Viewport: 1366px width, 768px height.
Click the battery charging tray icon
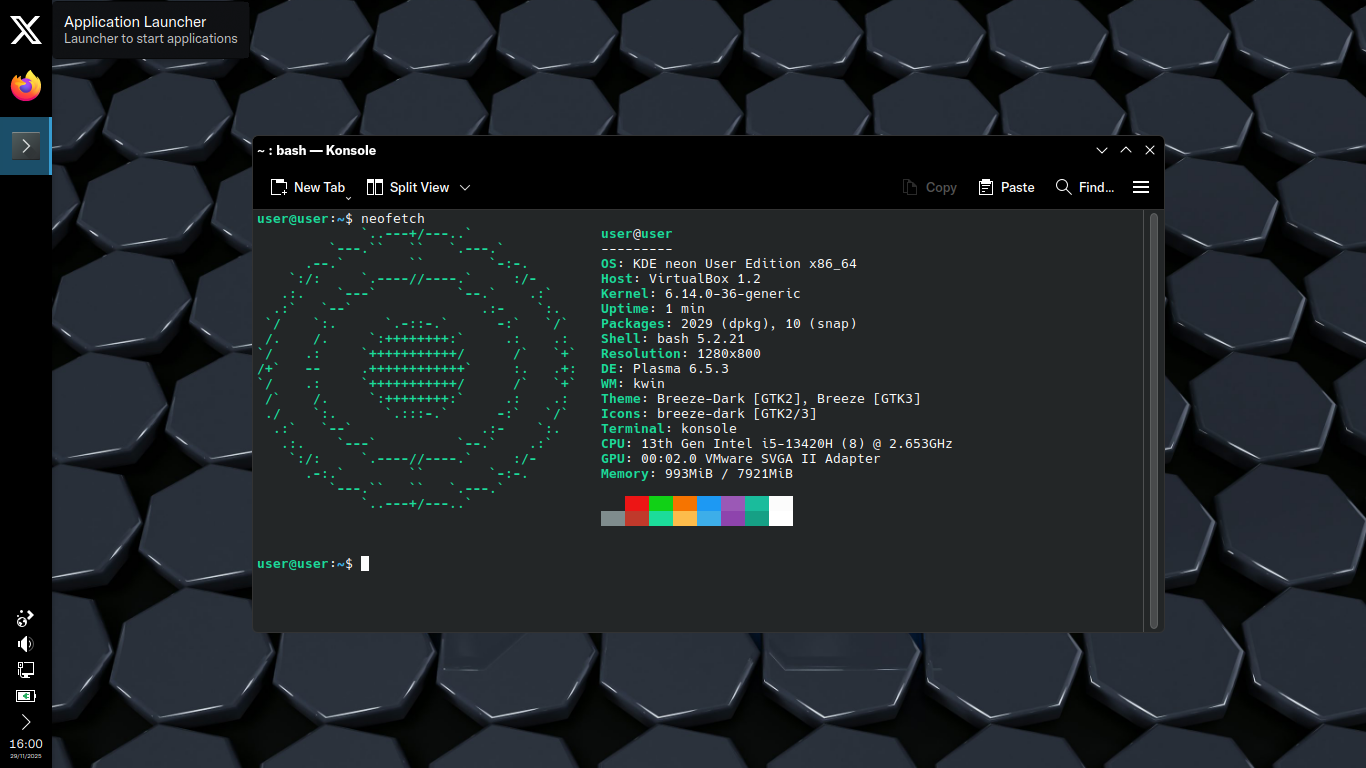[26, 696]
